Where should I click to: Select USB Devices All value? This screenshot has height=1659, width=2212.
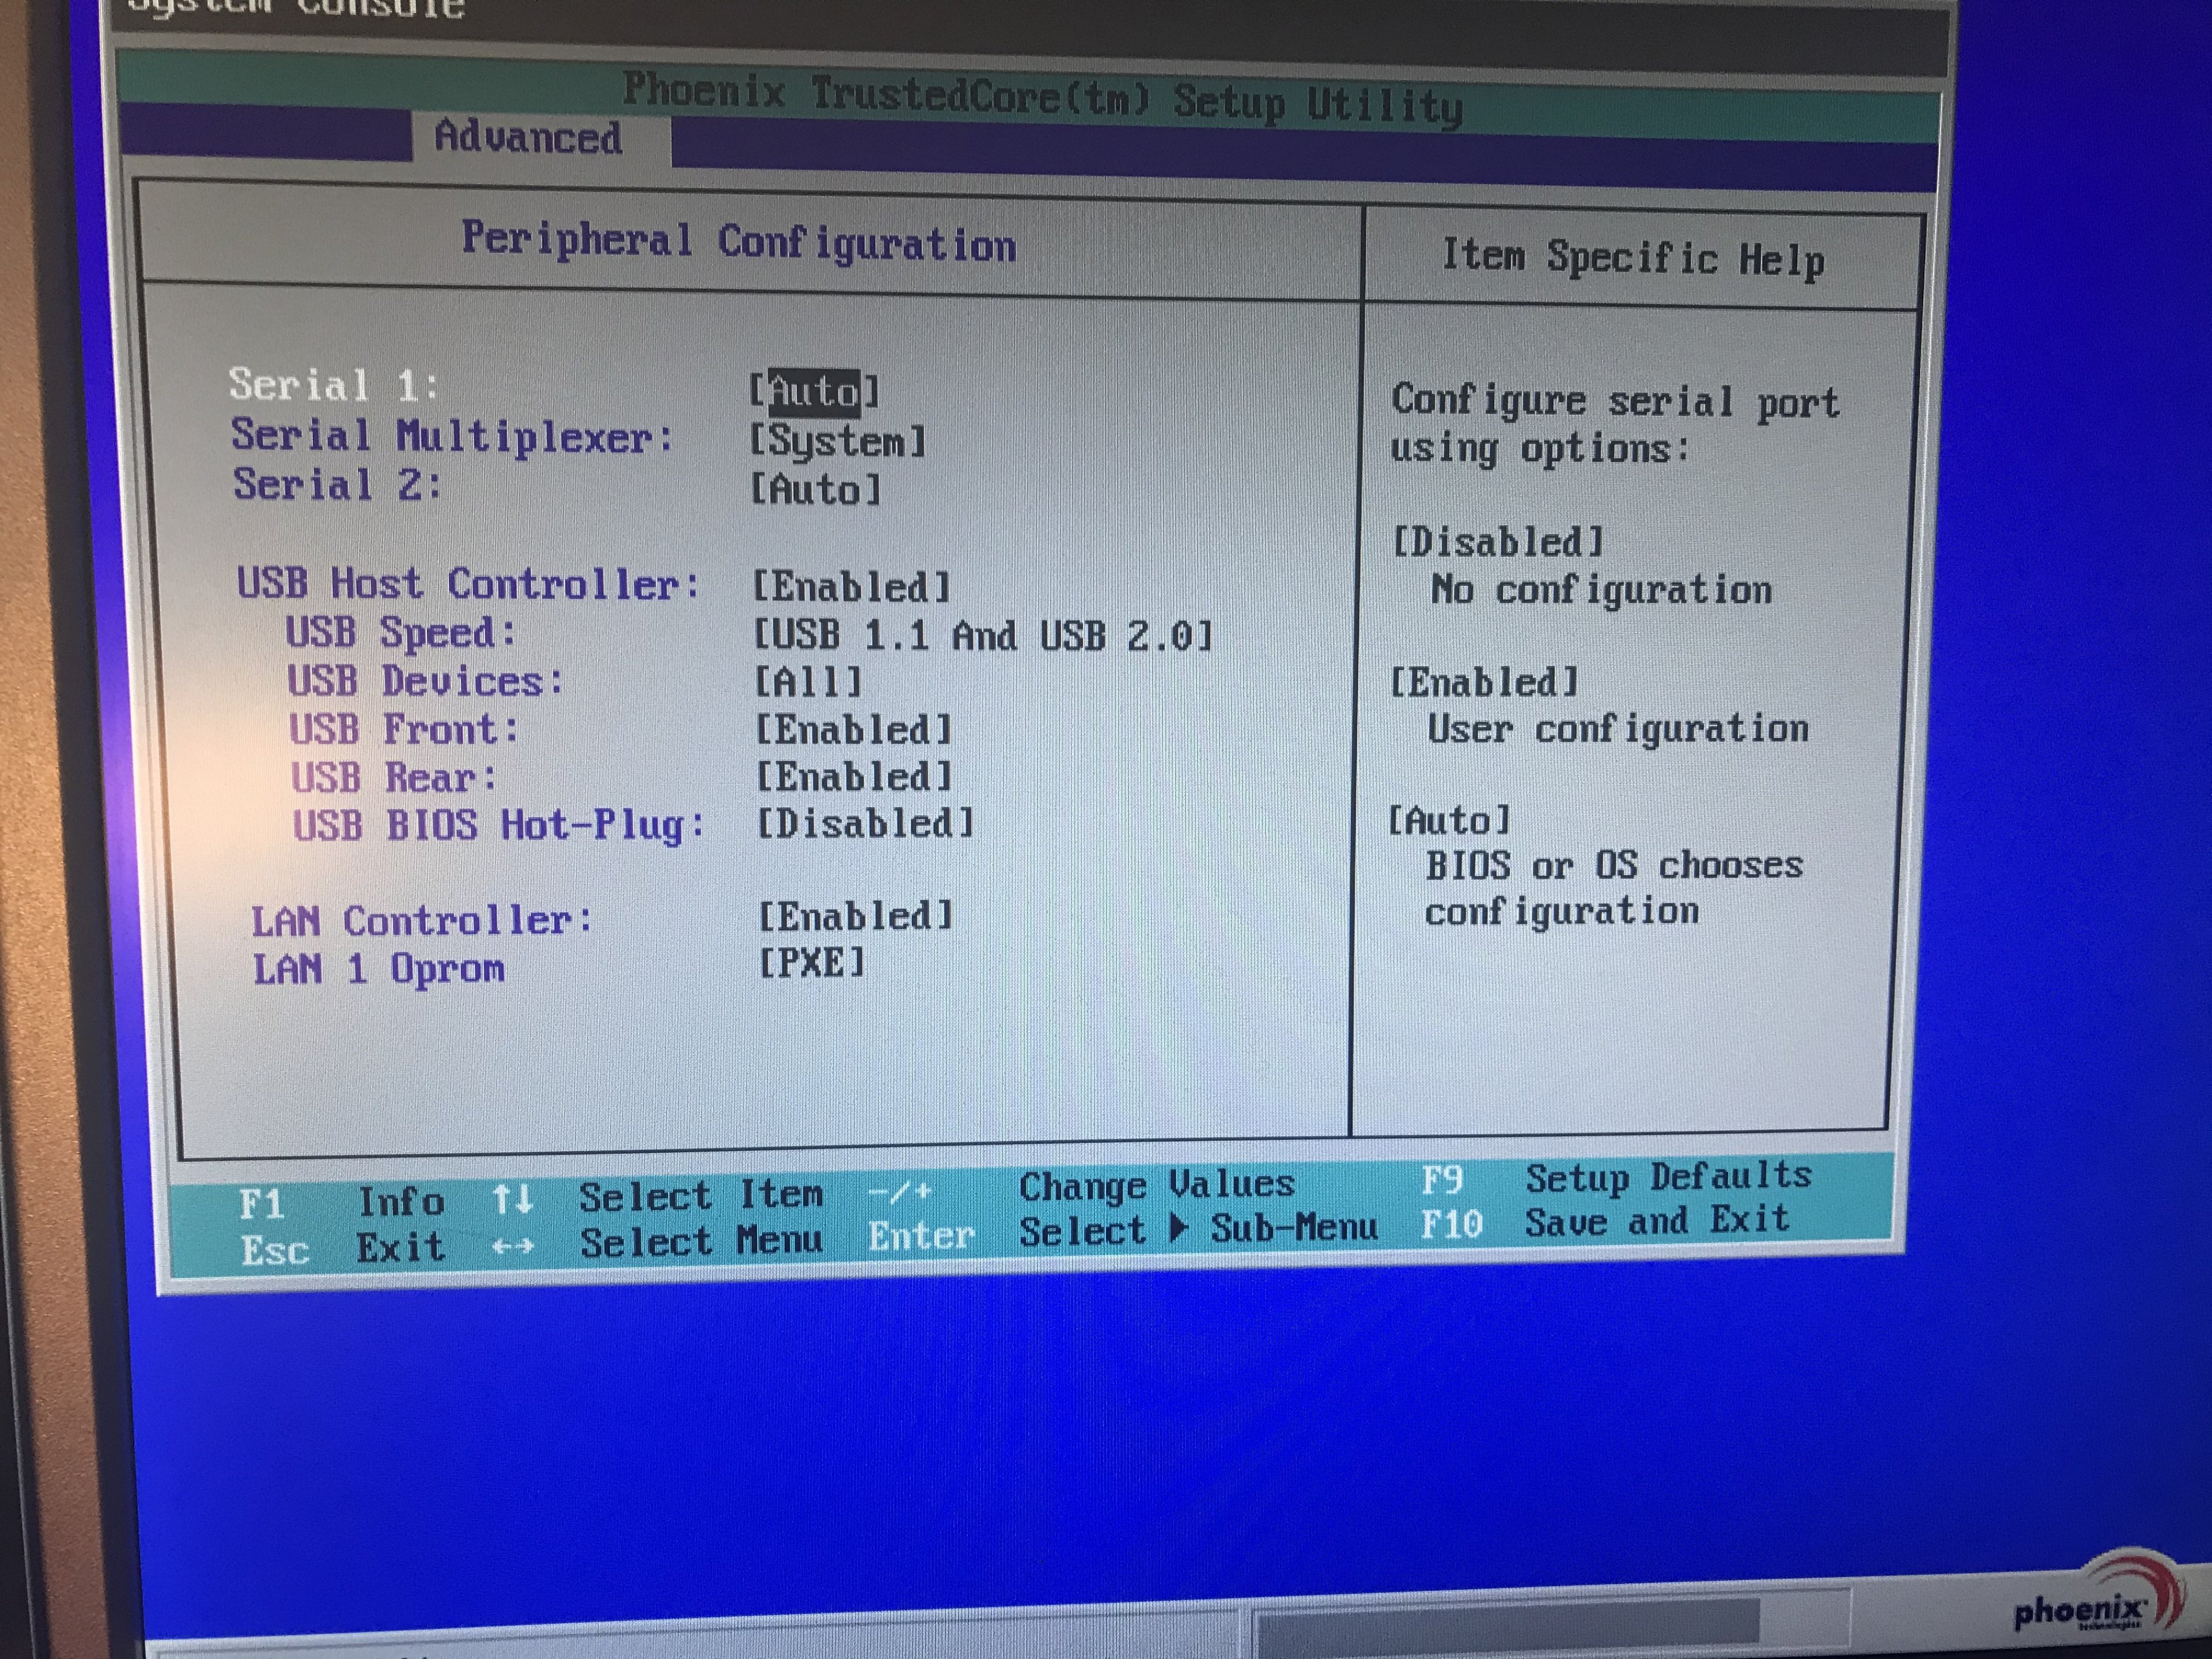pyautogui.click(x=807, y=682)
